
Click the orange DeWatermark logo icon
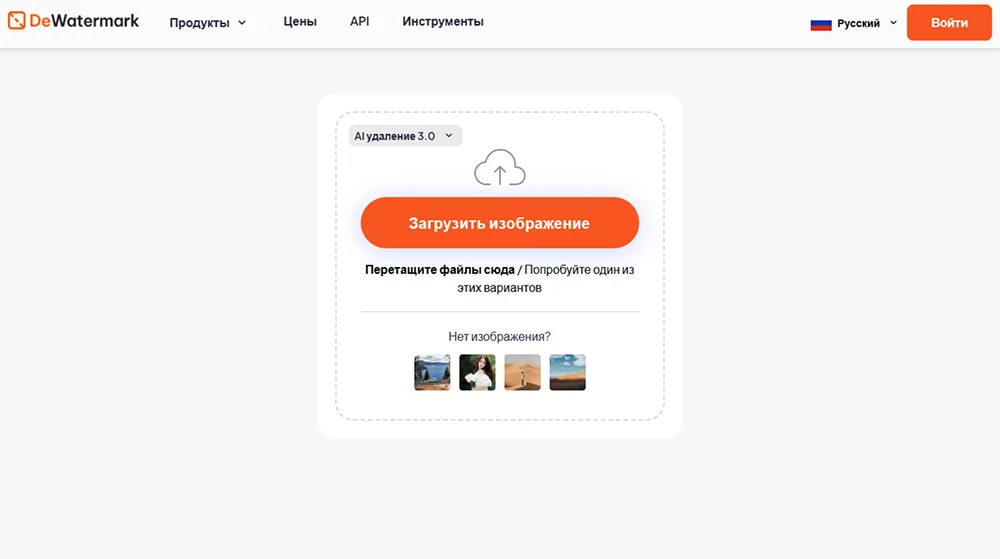[17, 21]
